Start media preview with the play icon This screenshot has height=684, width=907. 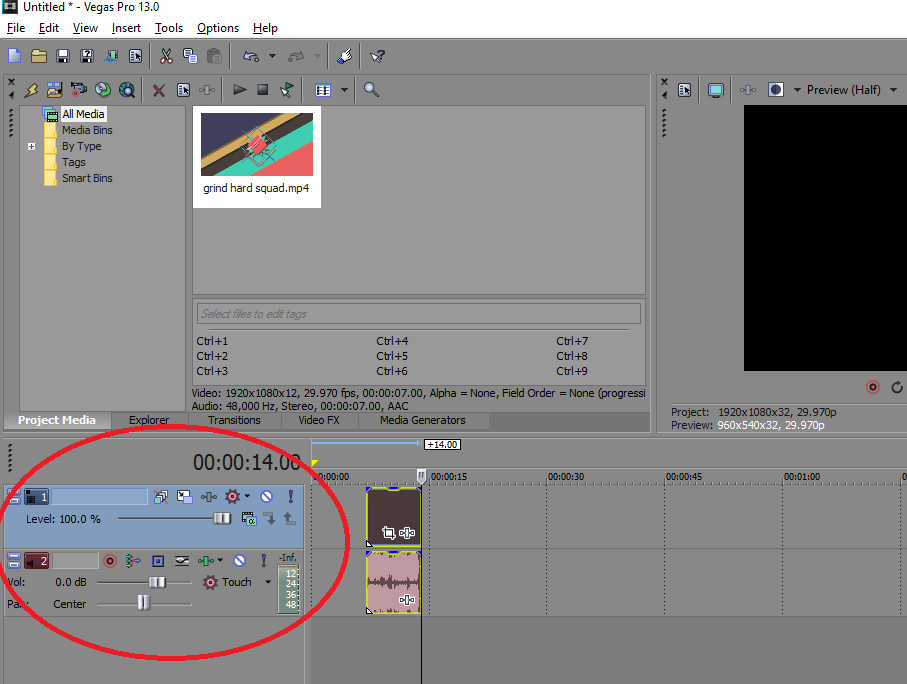coord(238,90)
